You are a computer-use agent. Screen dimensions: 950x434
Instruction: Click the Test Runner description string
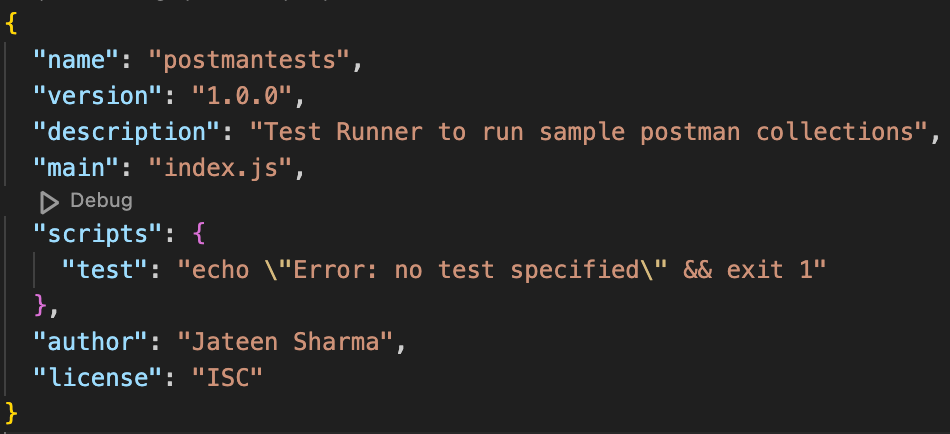point(595,132)
